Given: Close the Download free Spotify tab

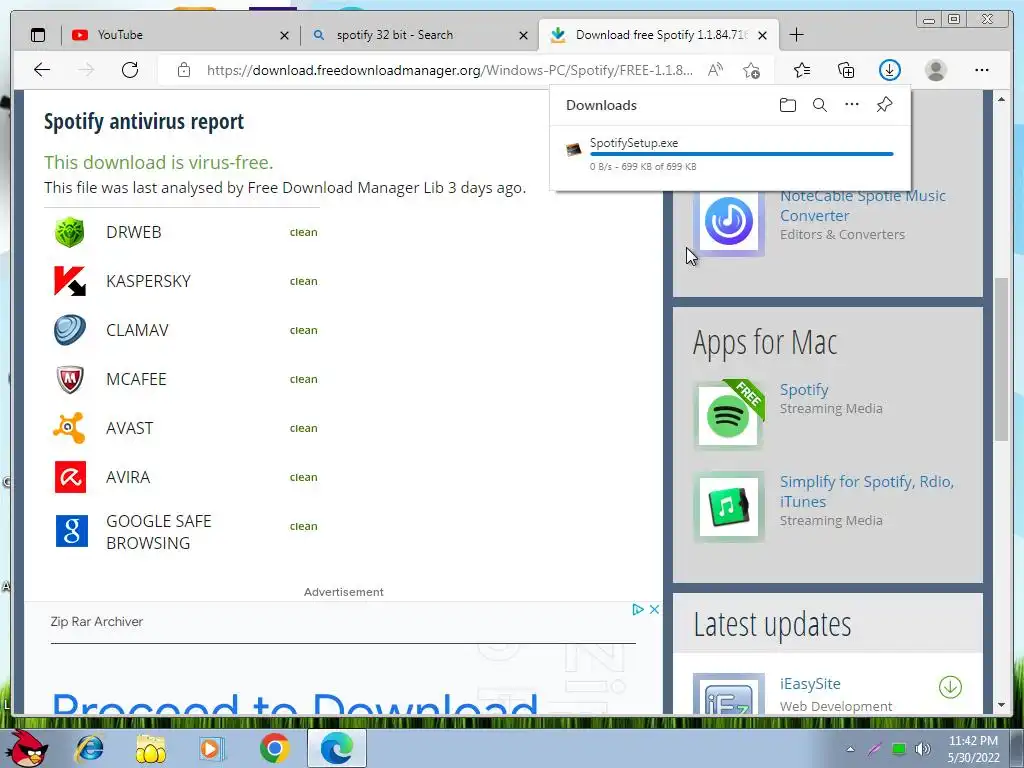Looking at the screenshot, I should tap(762, 35).
